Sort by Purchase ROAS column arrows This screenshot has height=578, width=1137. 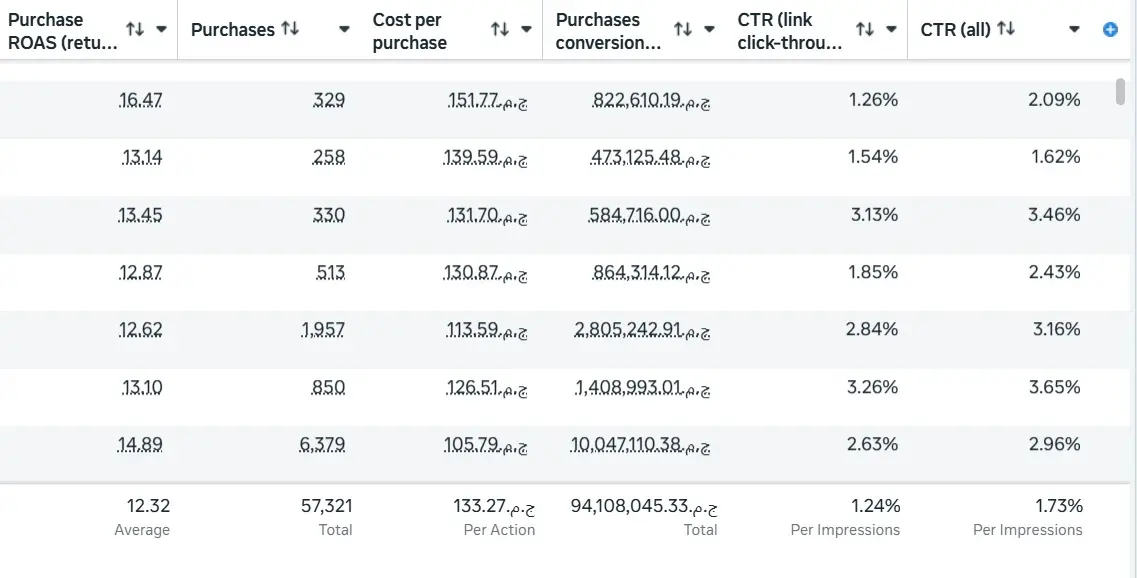pyautogui.click(x=135, y=30)
